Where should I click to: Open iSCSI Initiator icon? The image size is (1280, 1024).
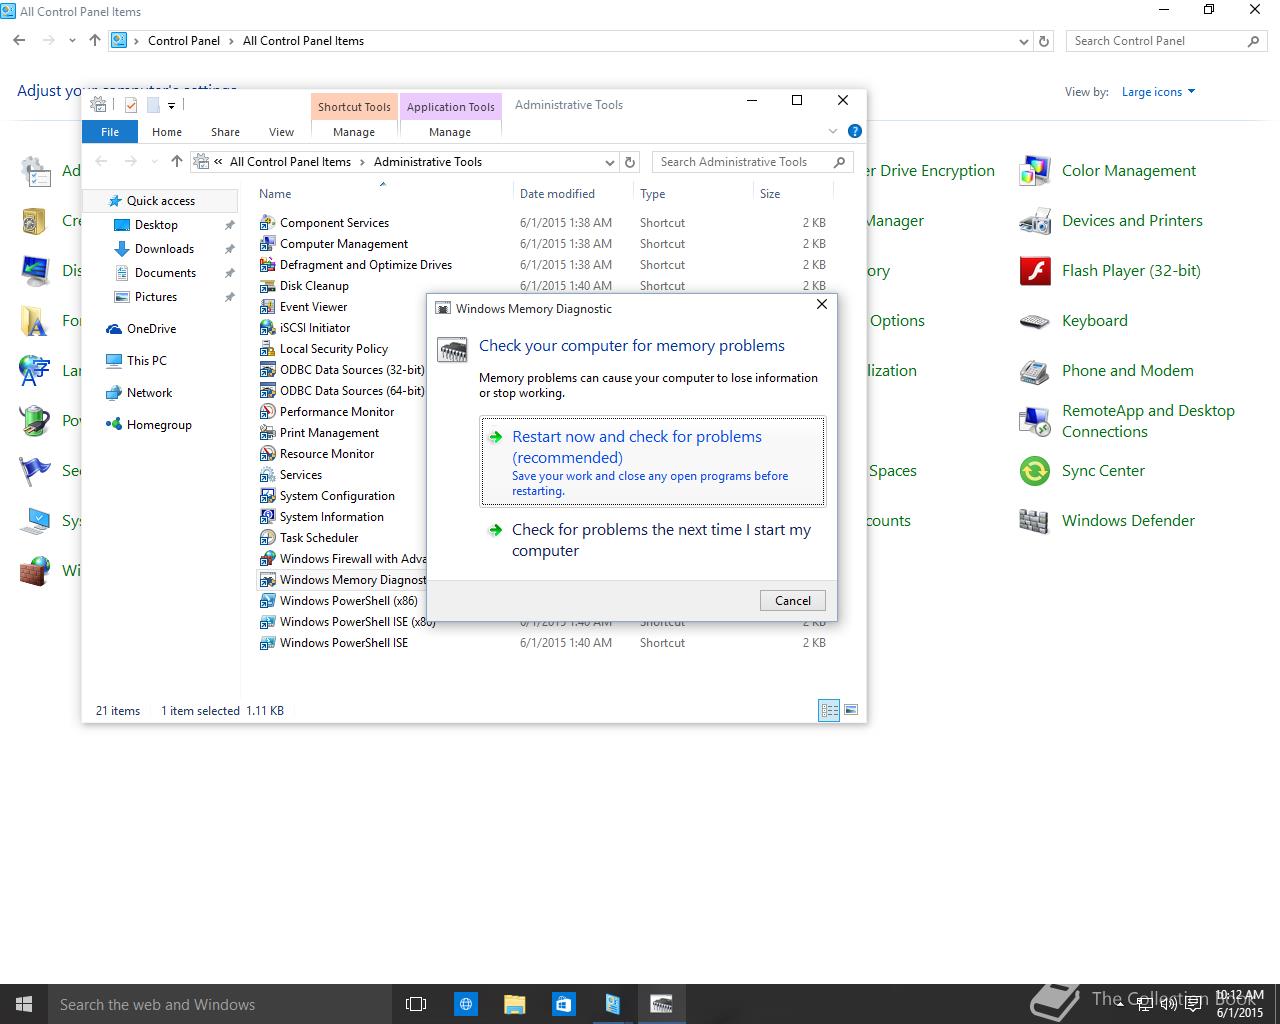click(267, 327)
